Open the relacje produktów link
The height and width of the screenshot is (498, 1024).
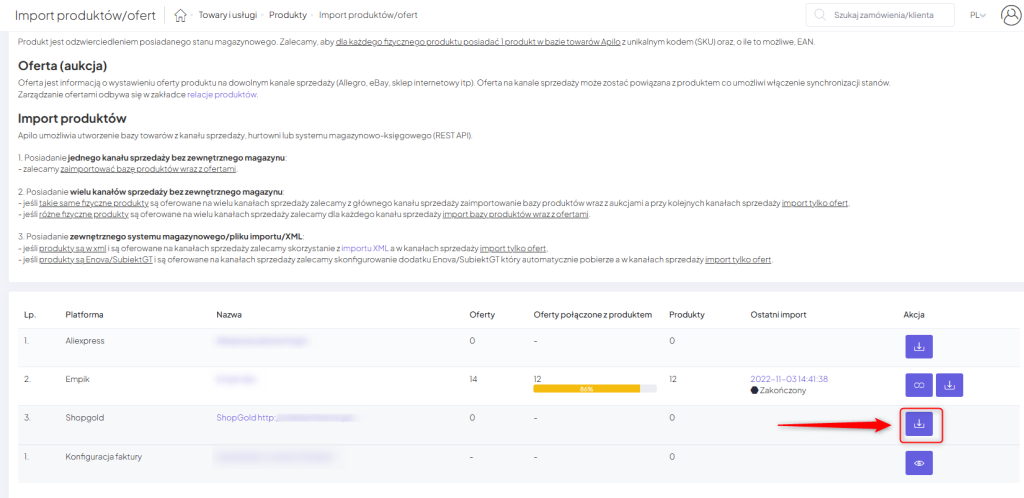point(222,94)
